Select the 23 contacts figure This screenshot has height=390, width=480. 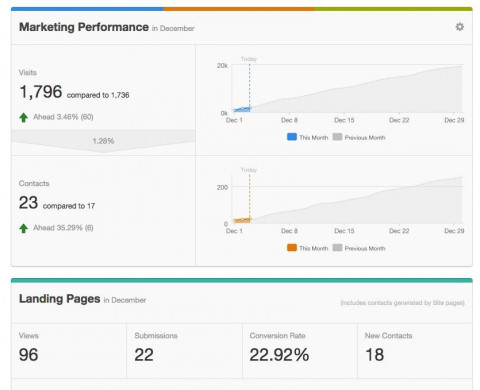click(x=28, y=203)
